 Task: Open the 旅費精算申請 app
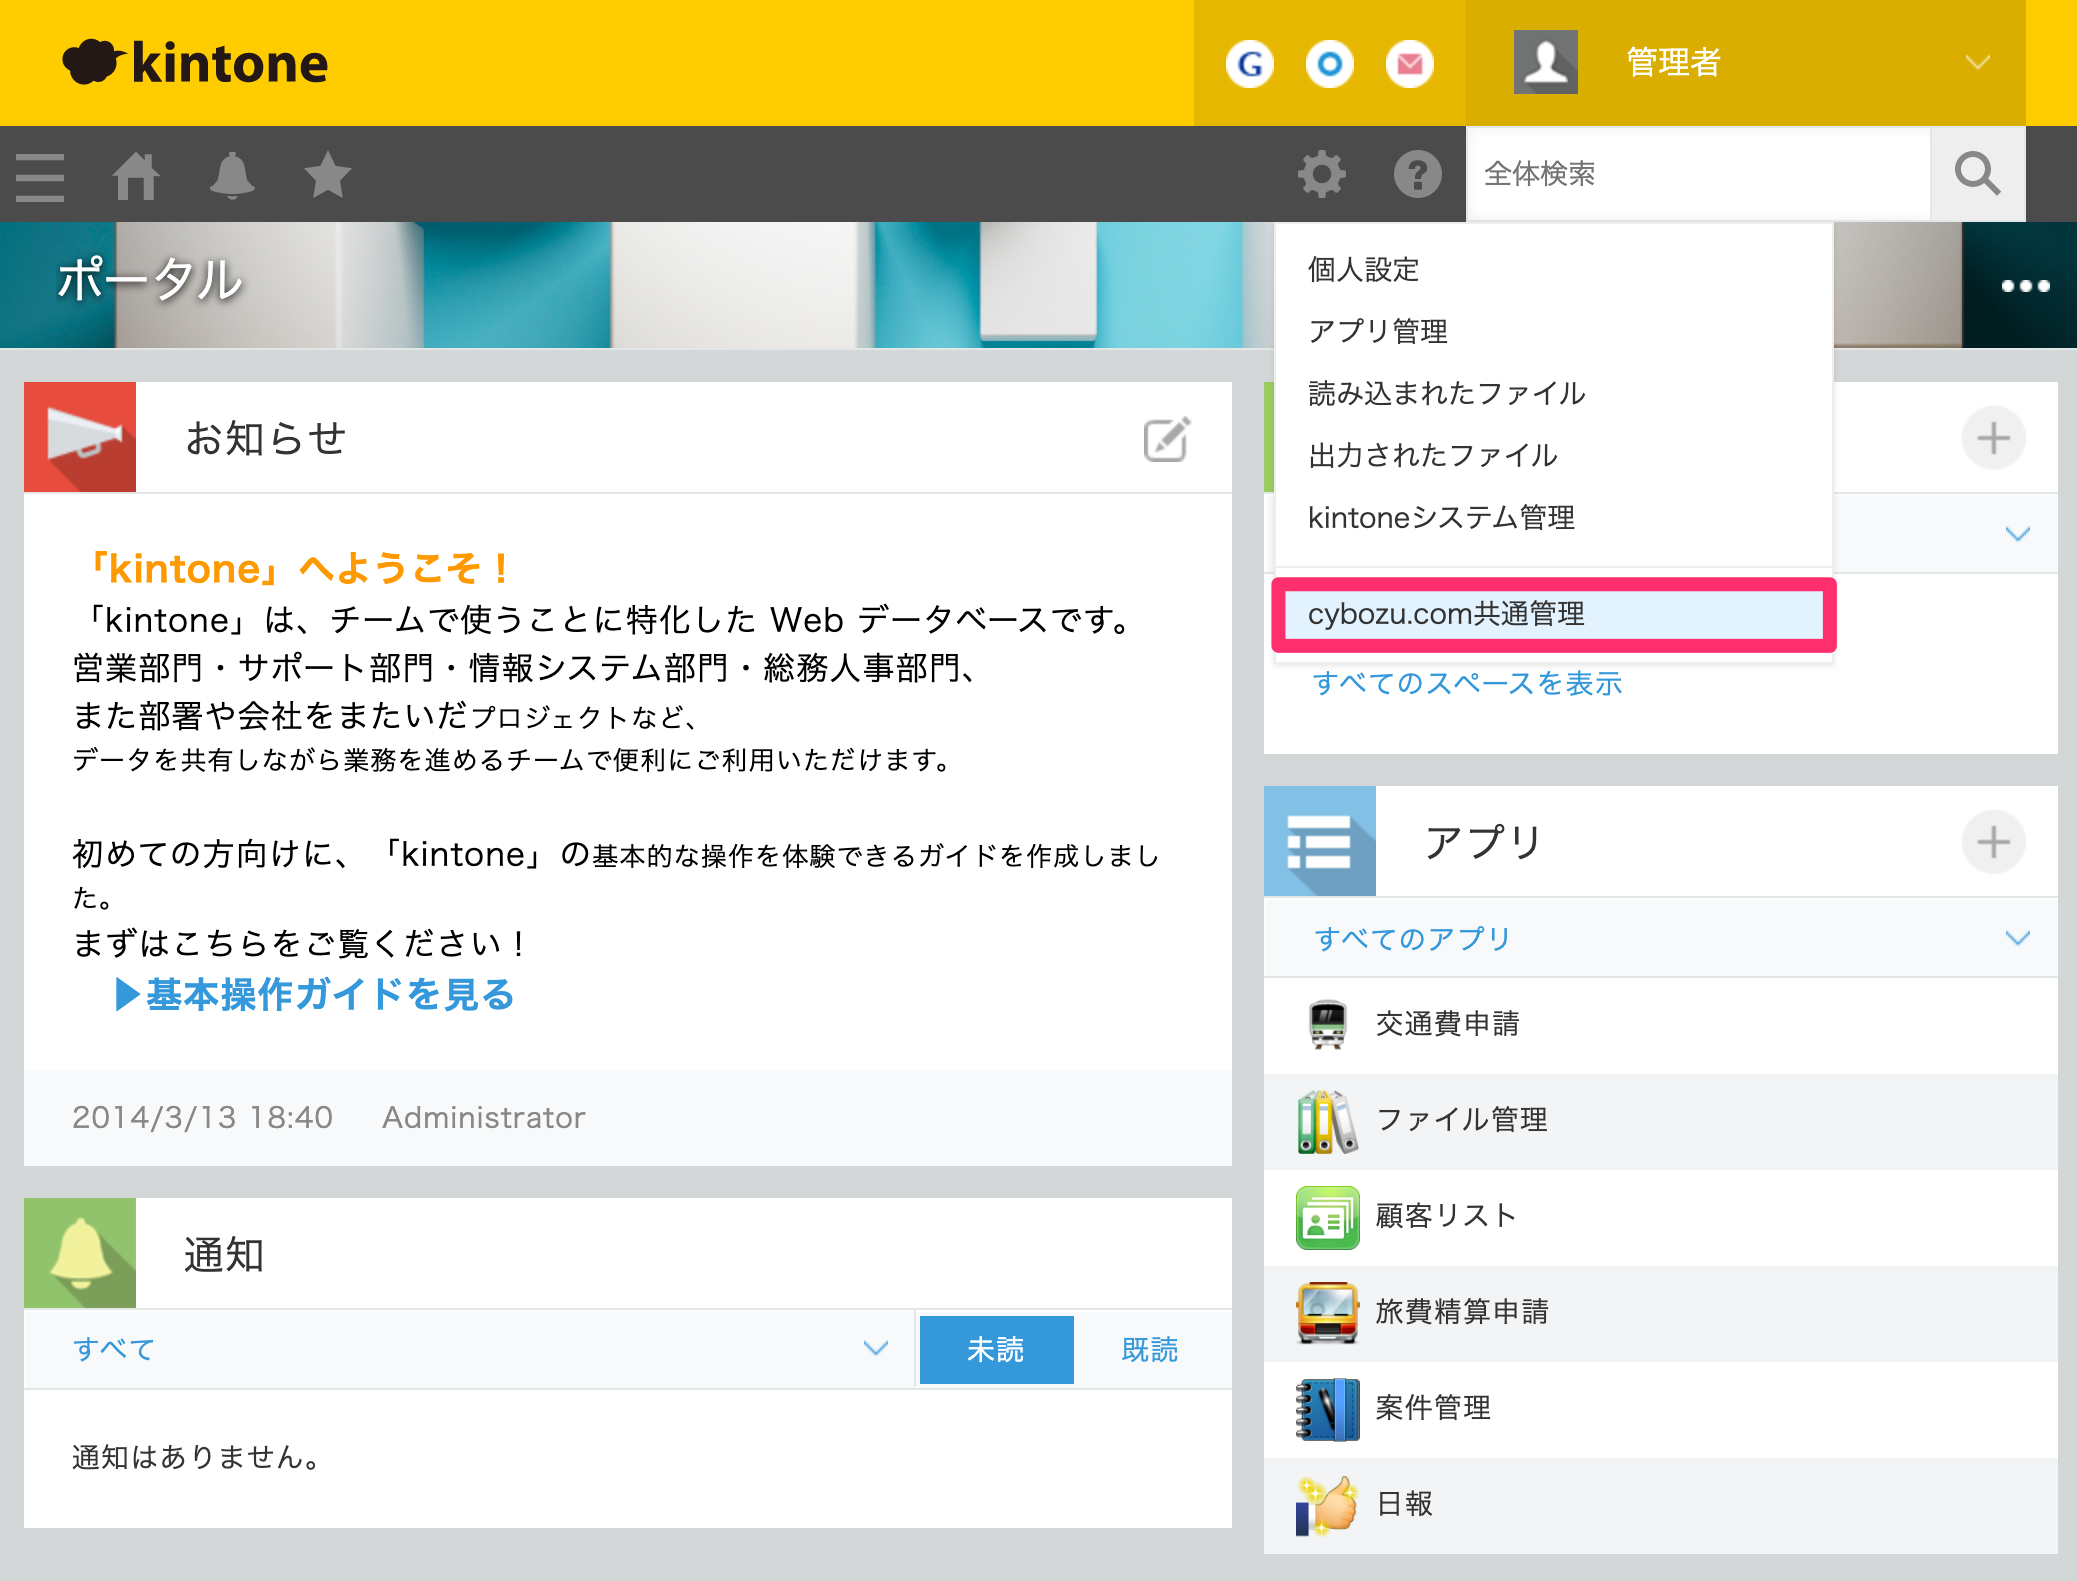click(1661, 1312)
